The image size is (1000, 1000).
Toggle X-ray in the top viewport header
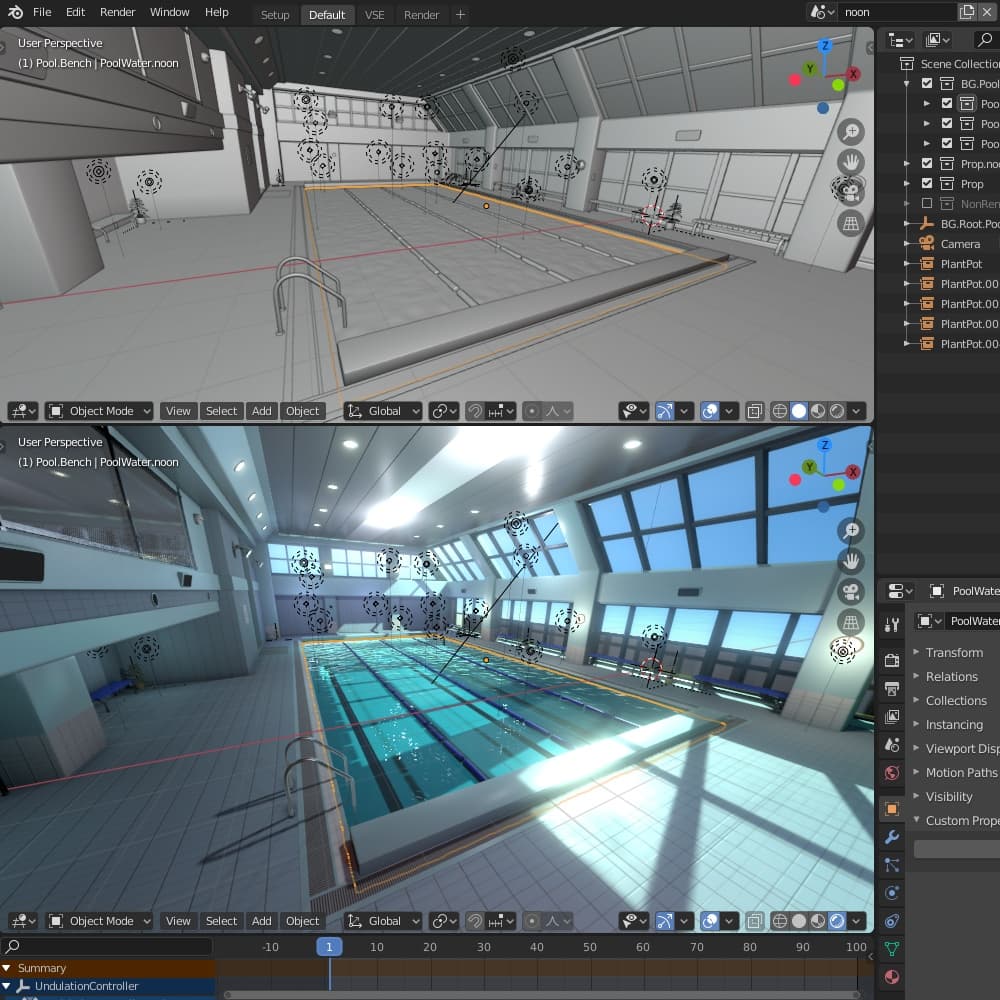[756, 411]
